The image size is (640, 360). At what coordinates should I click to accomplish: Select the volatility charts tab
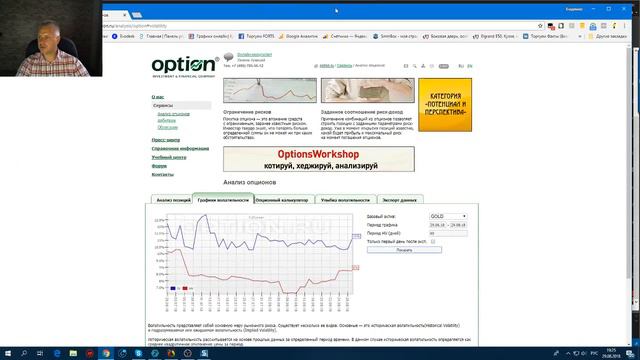[223, 200]
